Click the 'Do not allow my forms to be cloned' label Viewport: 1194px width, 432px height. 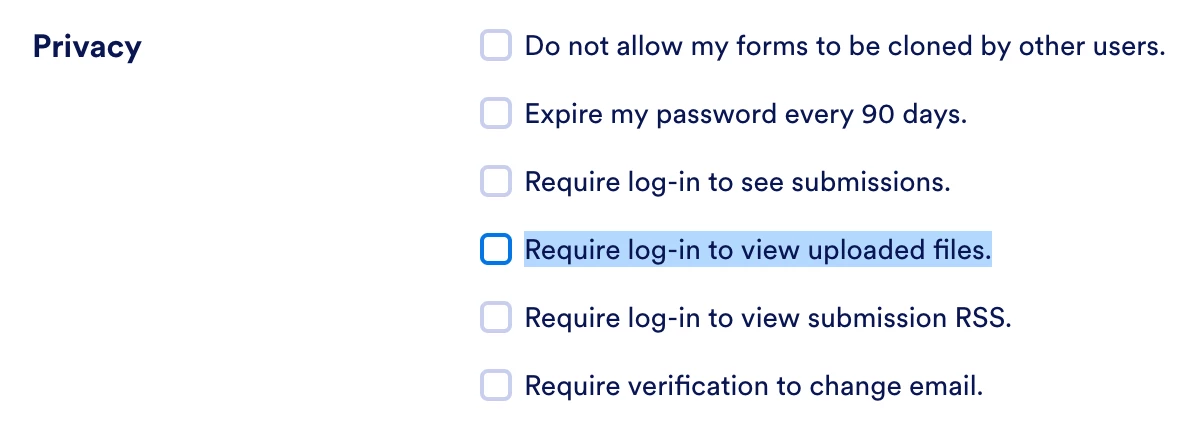pyautogui.click(x=845, y=46)
